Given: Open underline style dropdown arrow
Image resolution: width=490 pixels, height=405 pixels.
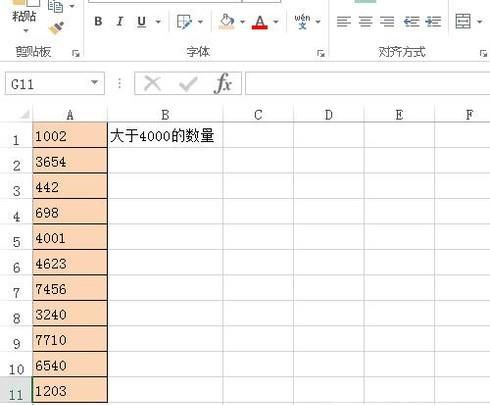Looking at the screenshot, I should click(158, 22).
